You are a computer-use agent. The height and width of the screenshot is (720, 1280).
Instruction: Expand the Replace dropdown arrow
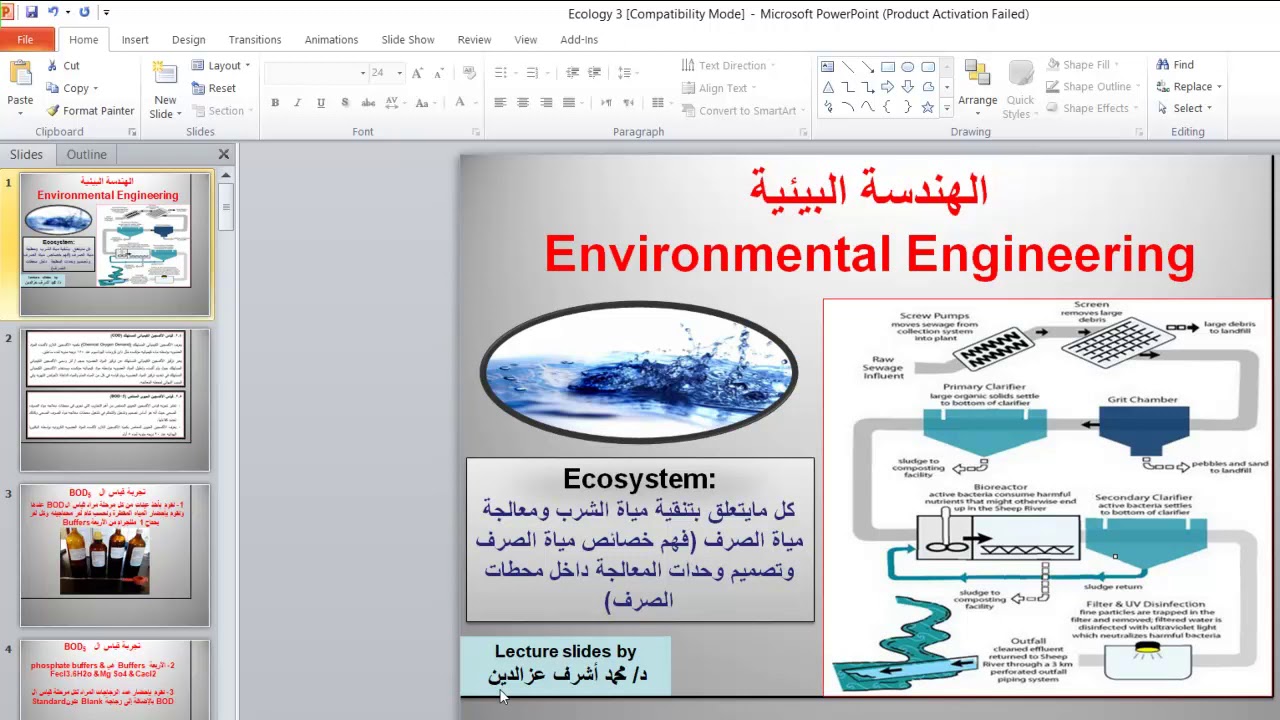pos(1219,87)
